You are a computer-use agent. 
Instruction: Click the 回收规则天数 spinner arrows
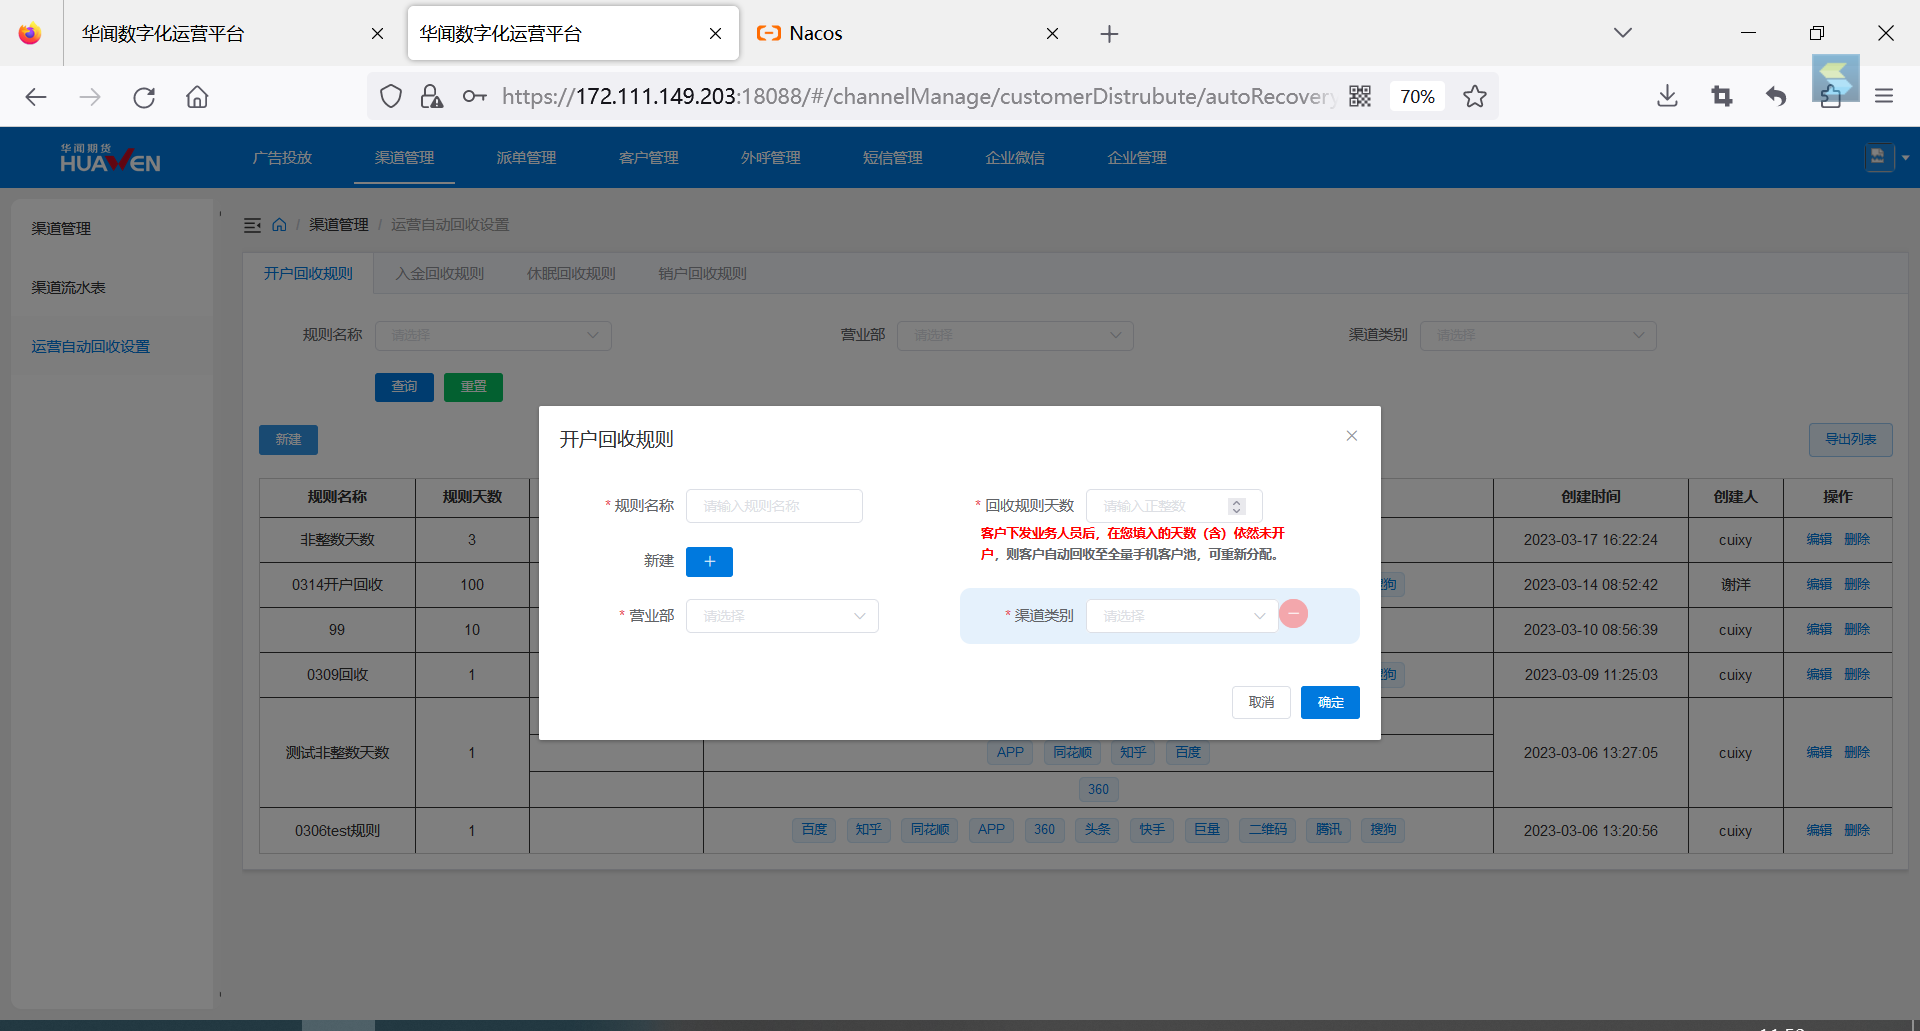(x=1237, y=506)
